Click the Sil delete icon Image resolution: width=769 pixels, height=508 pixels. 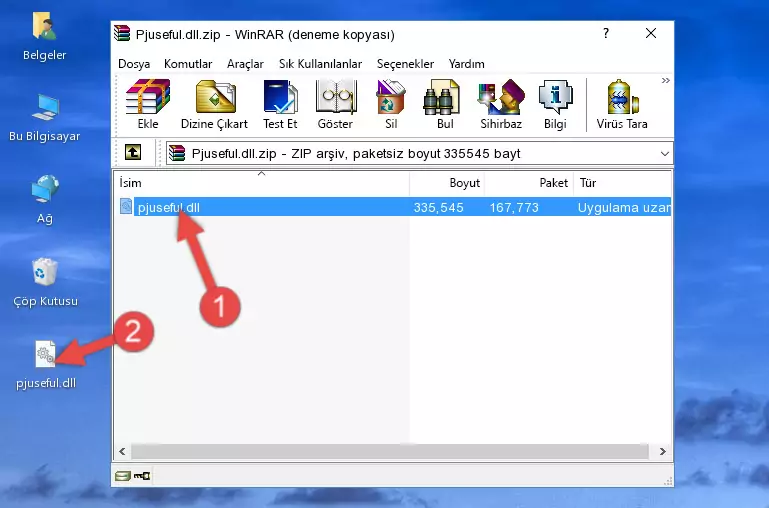click(x=391, y=104)
